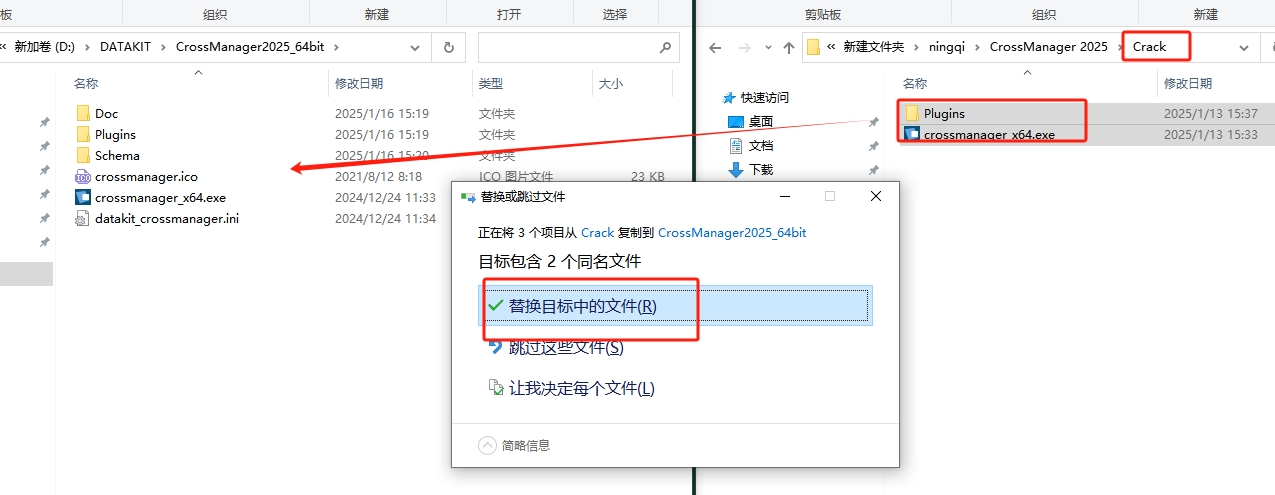Click the search magnifier icon
This screenshot has width=1275, height=495.
[x=666, y=47]
